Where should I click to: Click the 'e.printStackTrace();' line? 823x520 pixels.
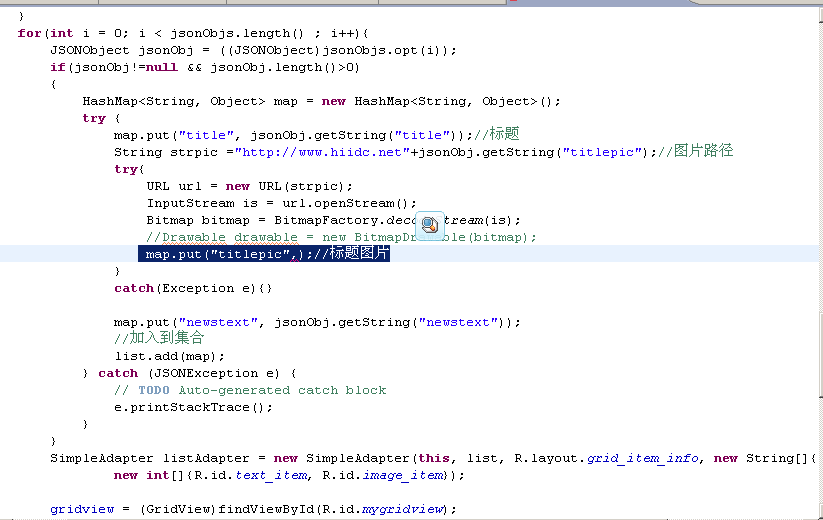[193, 407]
